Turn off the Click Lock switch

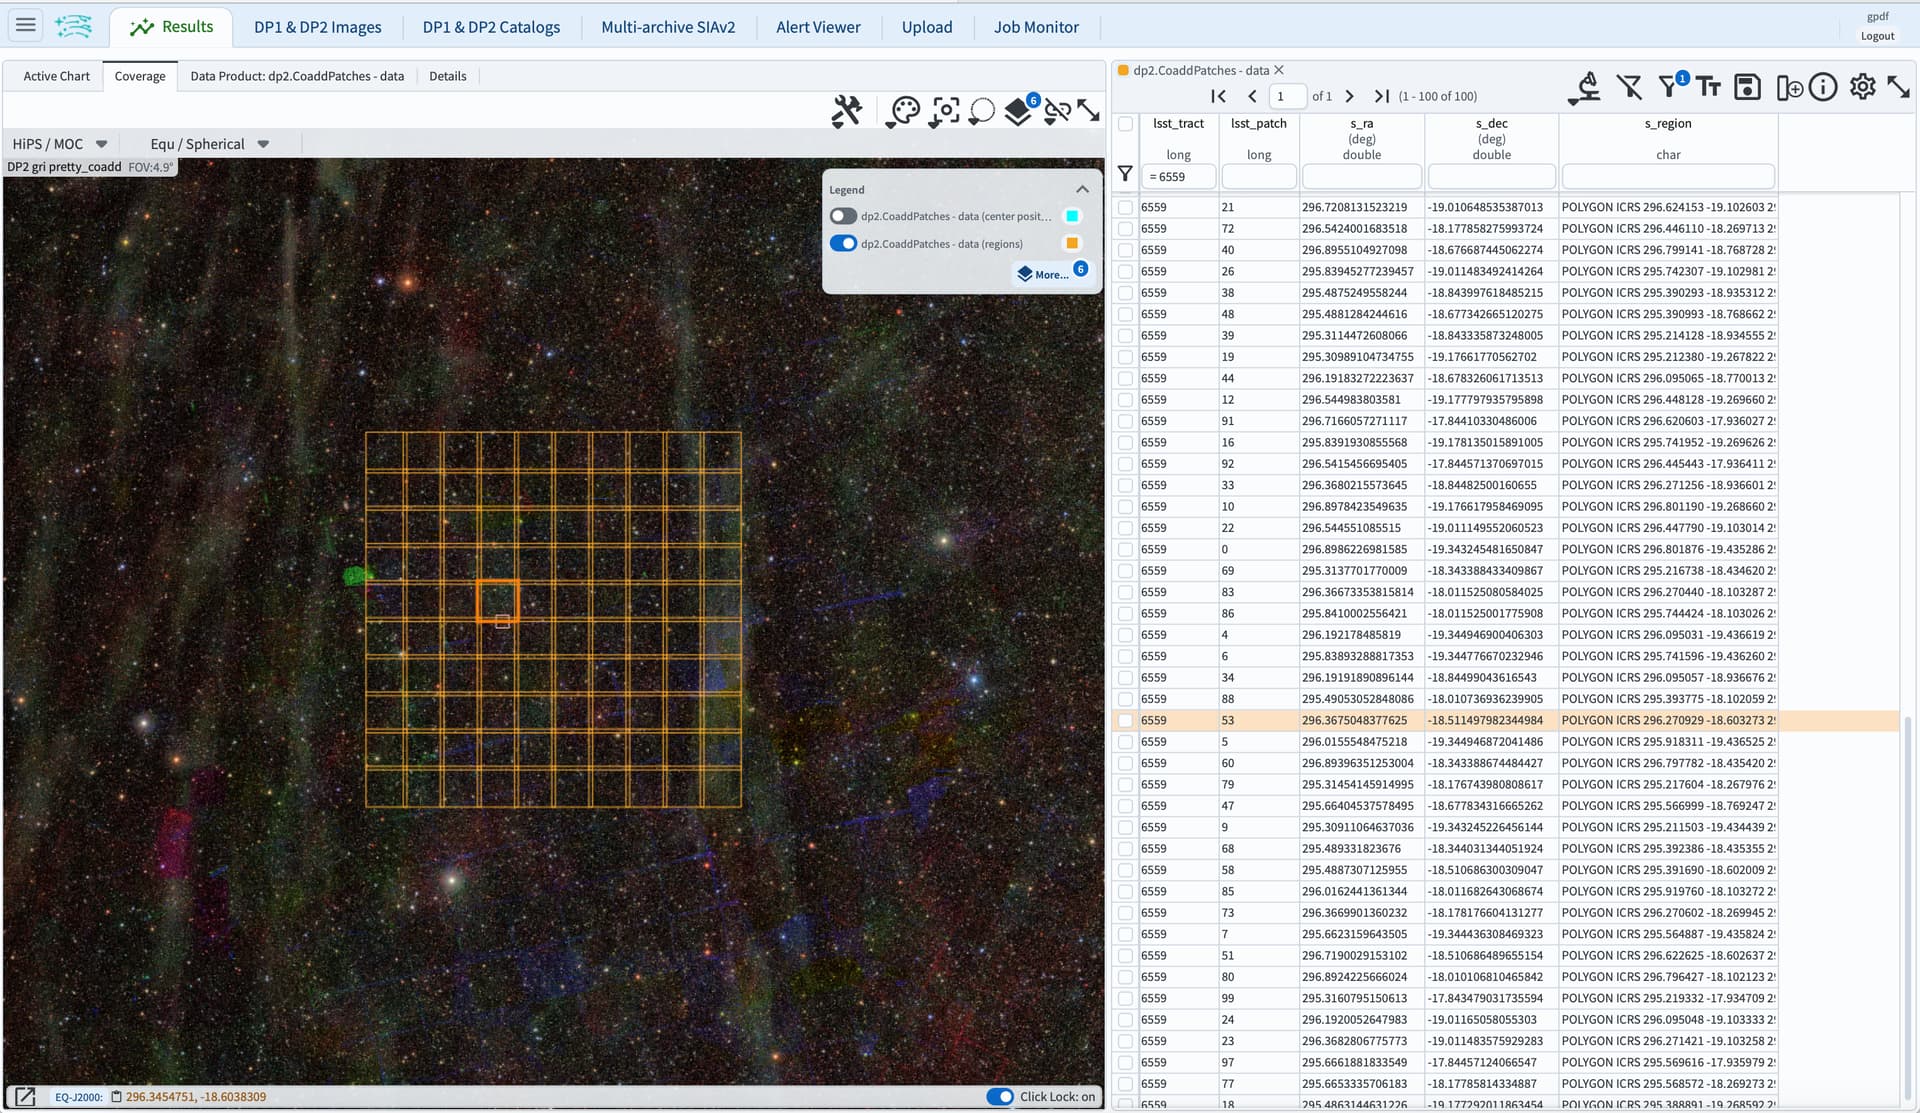[1000, 1097]
